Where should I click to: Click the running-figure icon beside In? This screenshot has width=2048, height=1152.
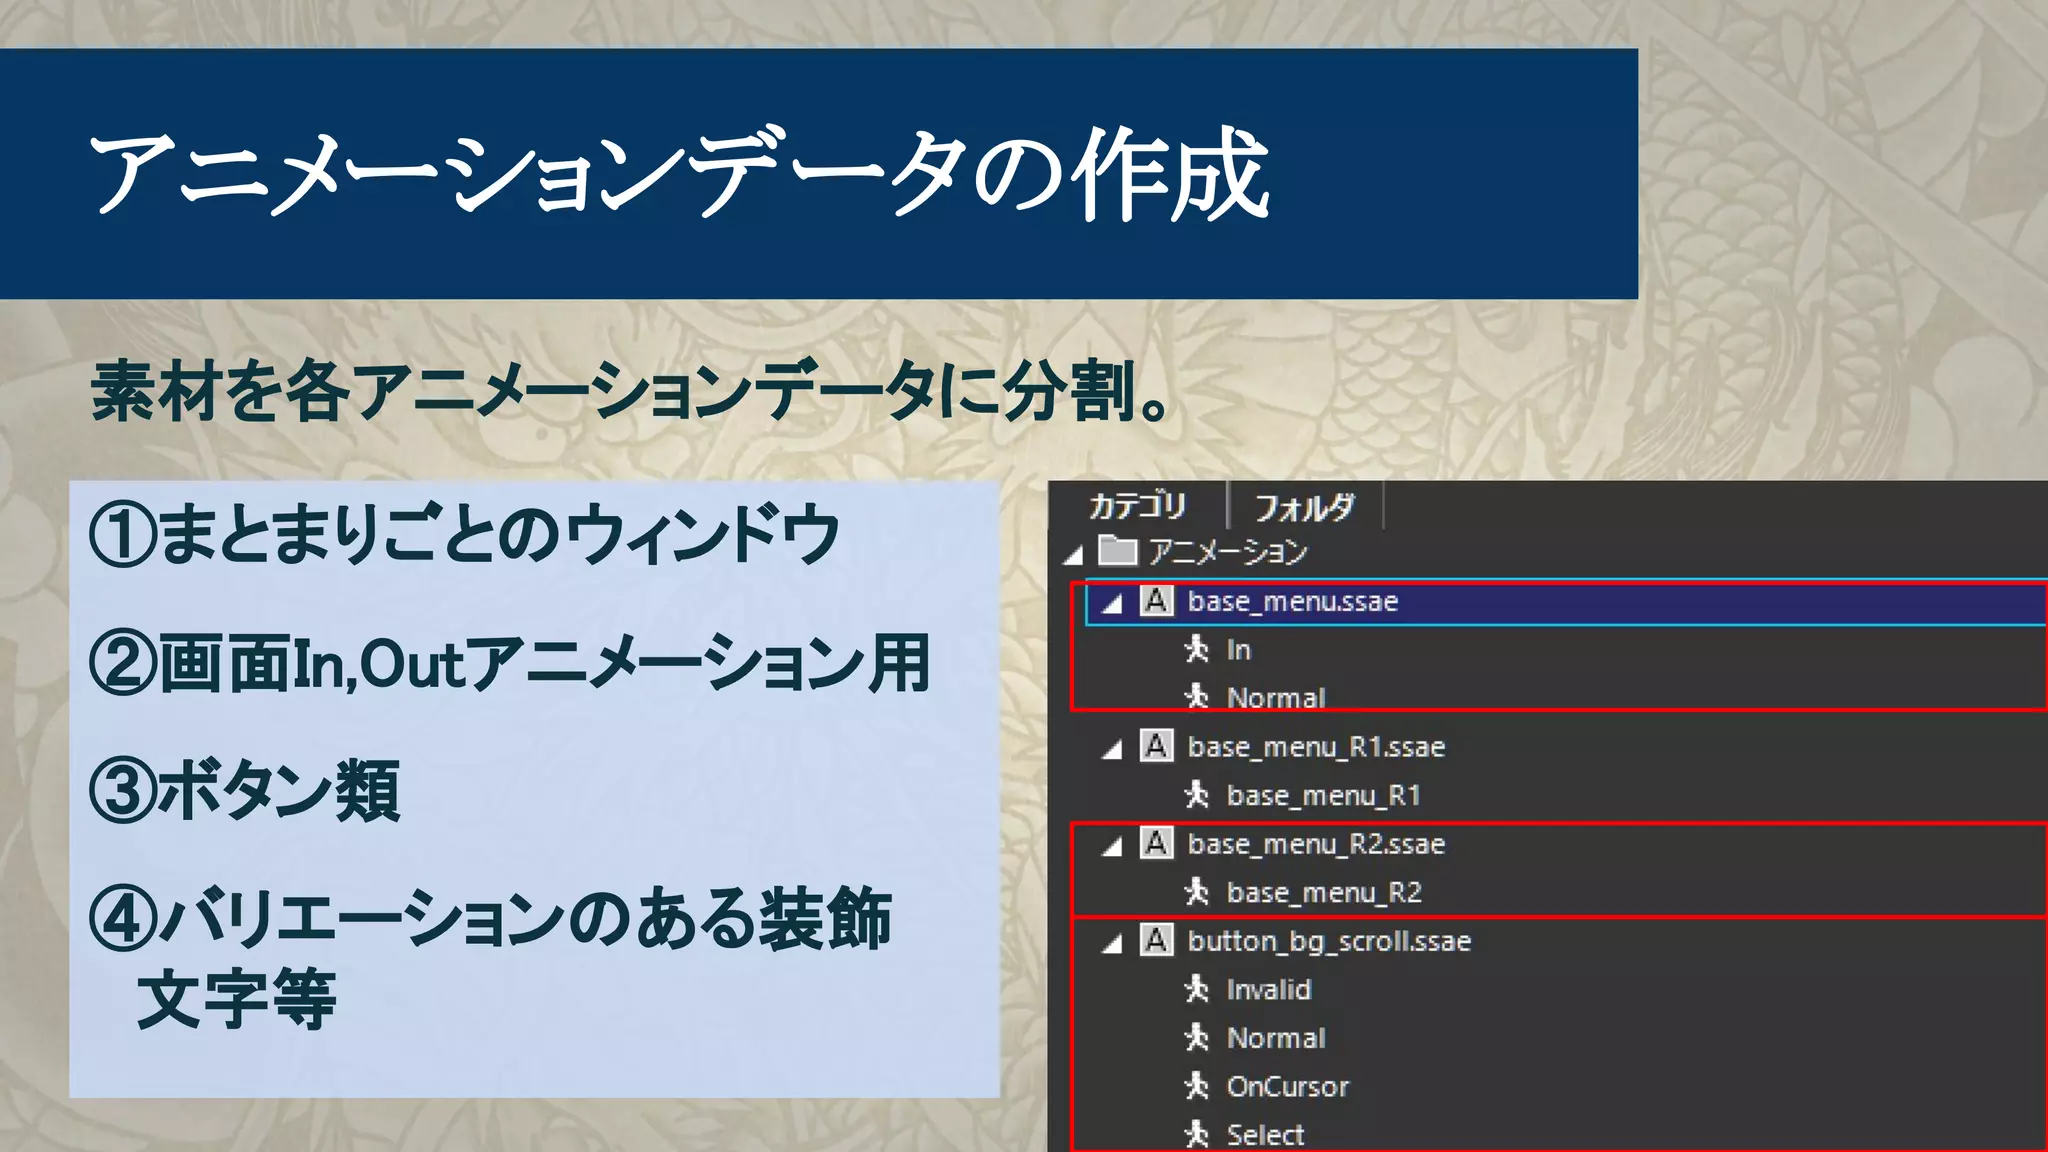click(x=1197, y=649)
